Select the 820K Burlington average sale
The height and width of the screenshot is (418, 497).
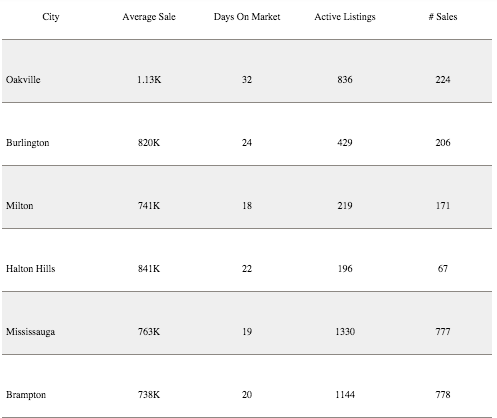point(149,143)
